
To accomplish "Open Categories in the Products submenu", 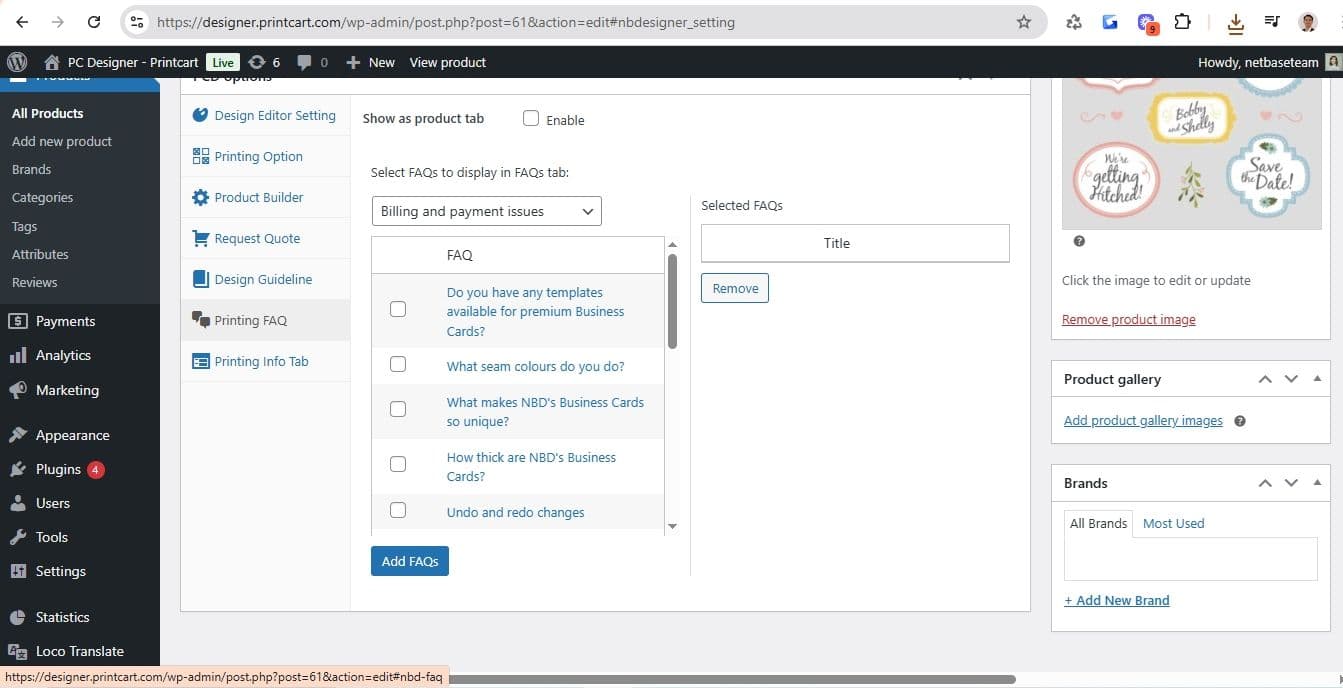I will click(42, 197).
